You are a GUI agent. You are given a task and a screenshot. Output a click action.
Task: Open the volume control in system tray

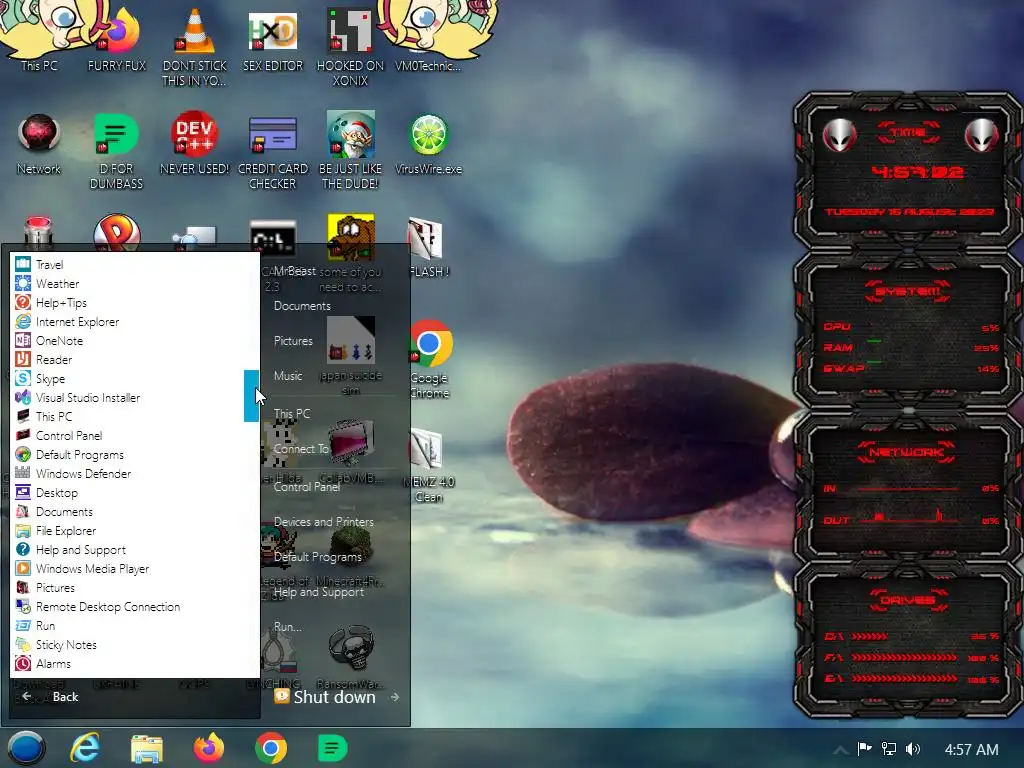click(913, 749)
